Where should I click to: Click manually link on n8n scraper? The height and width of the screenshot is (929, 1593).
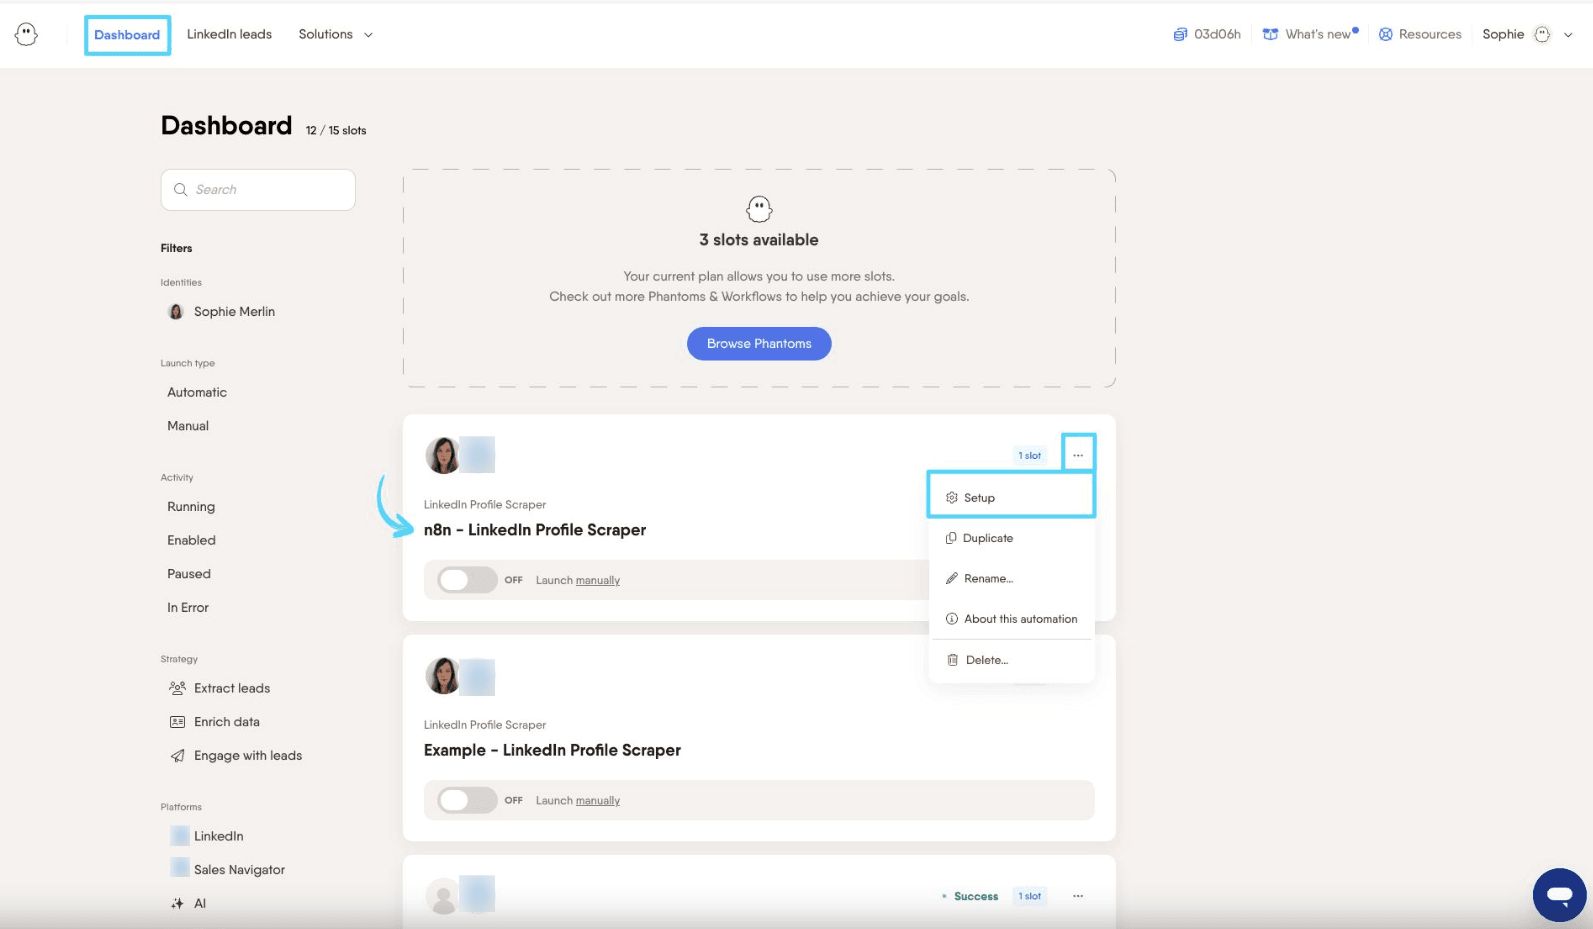pyautogui.click(x=598, y=580)
